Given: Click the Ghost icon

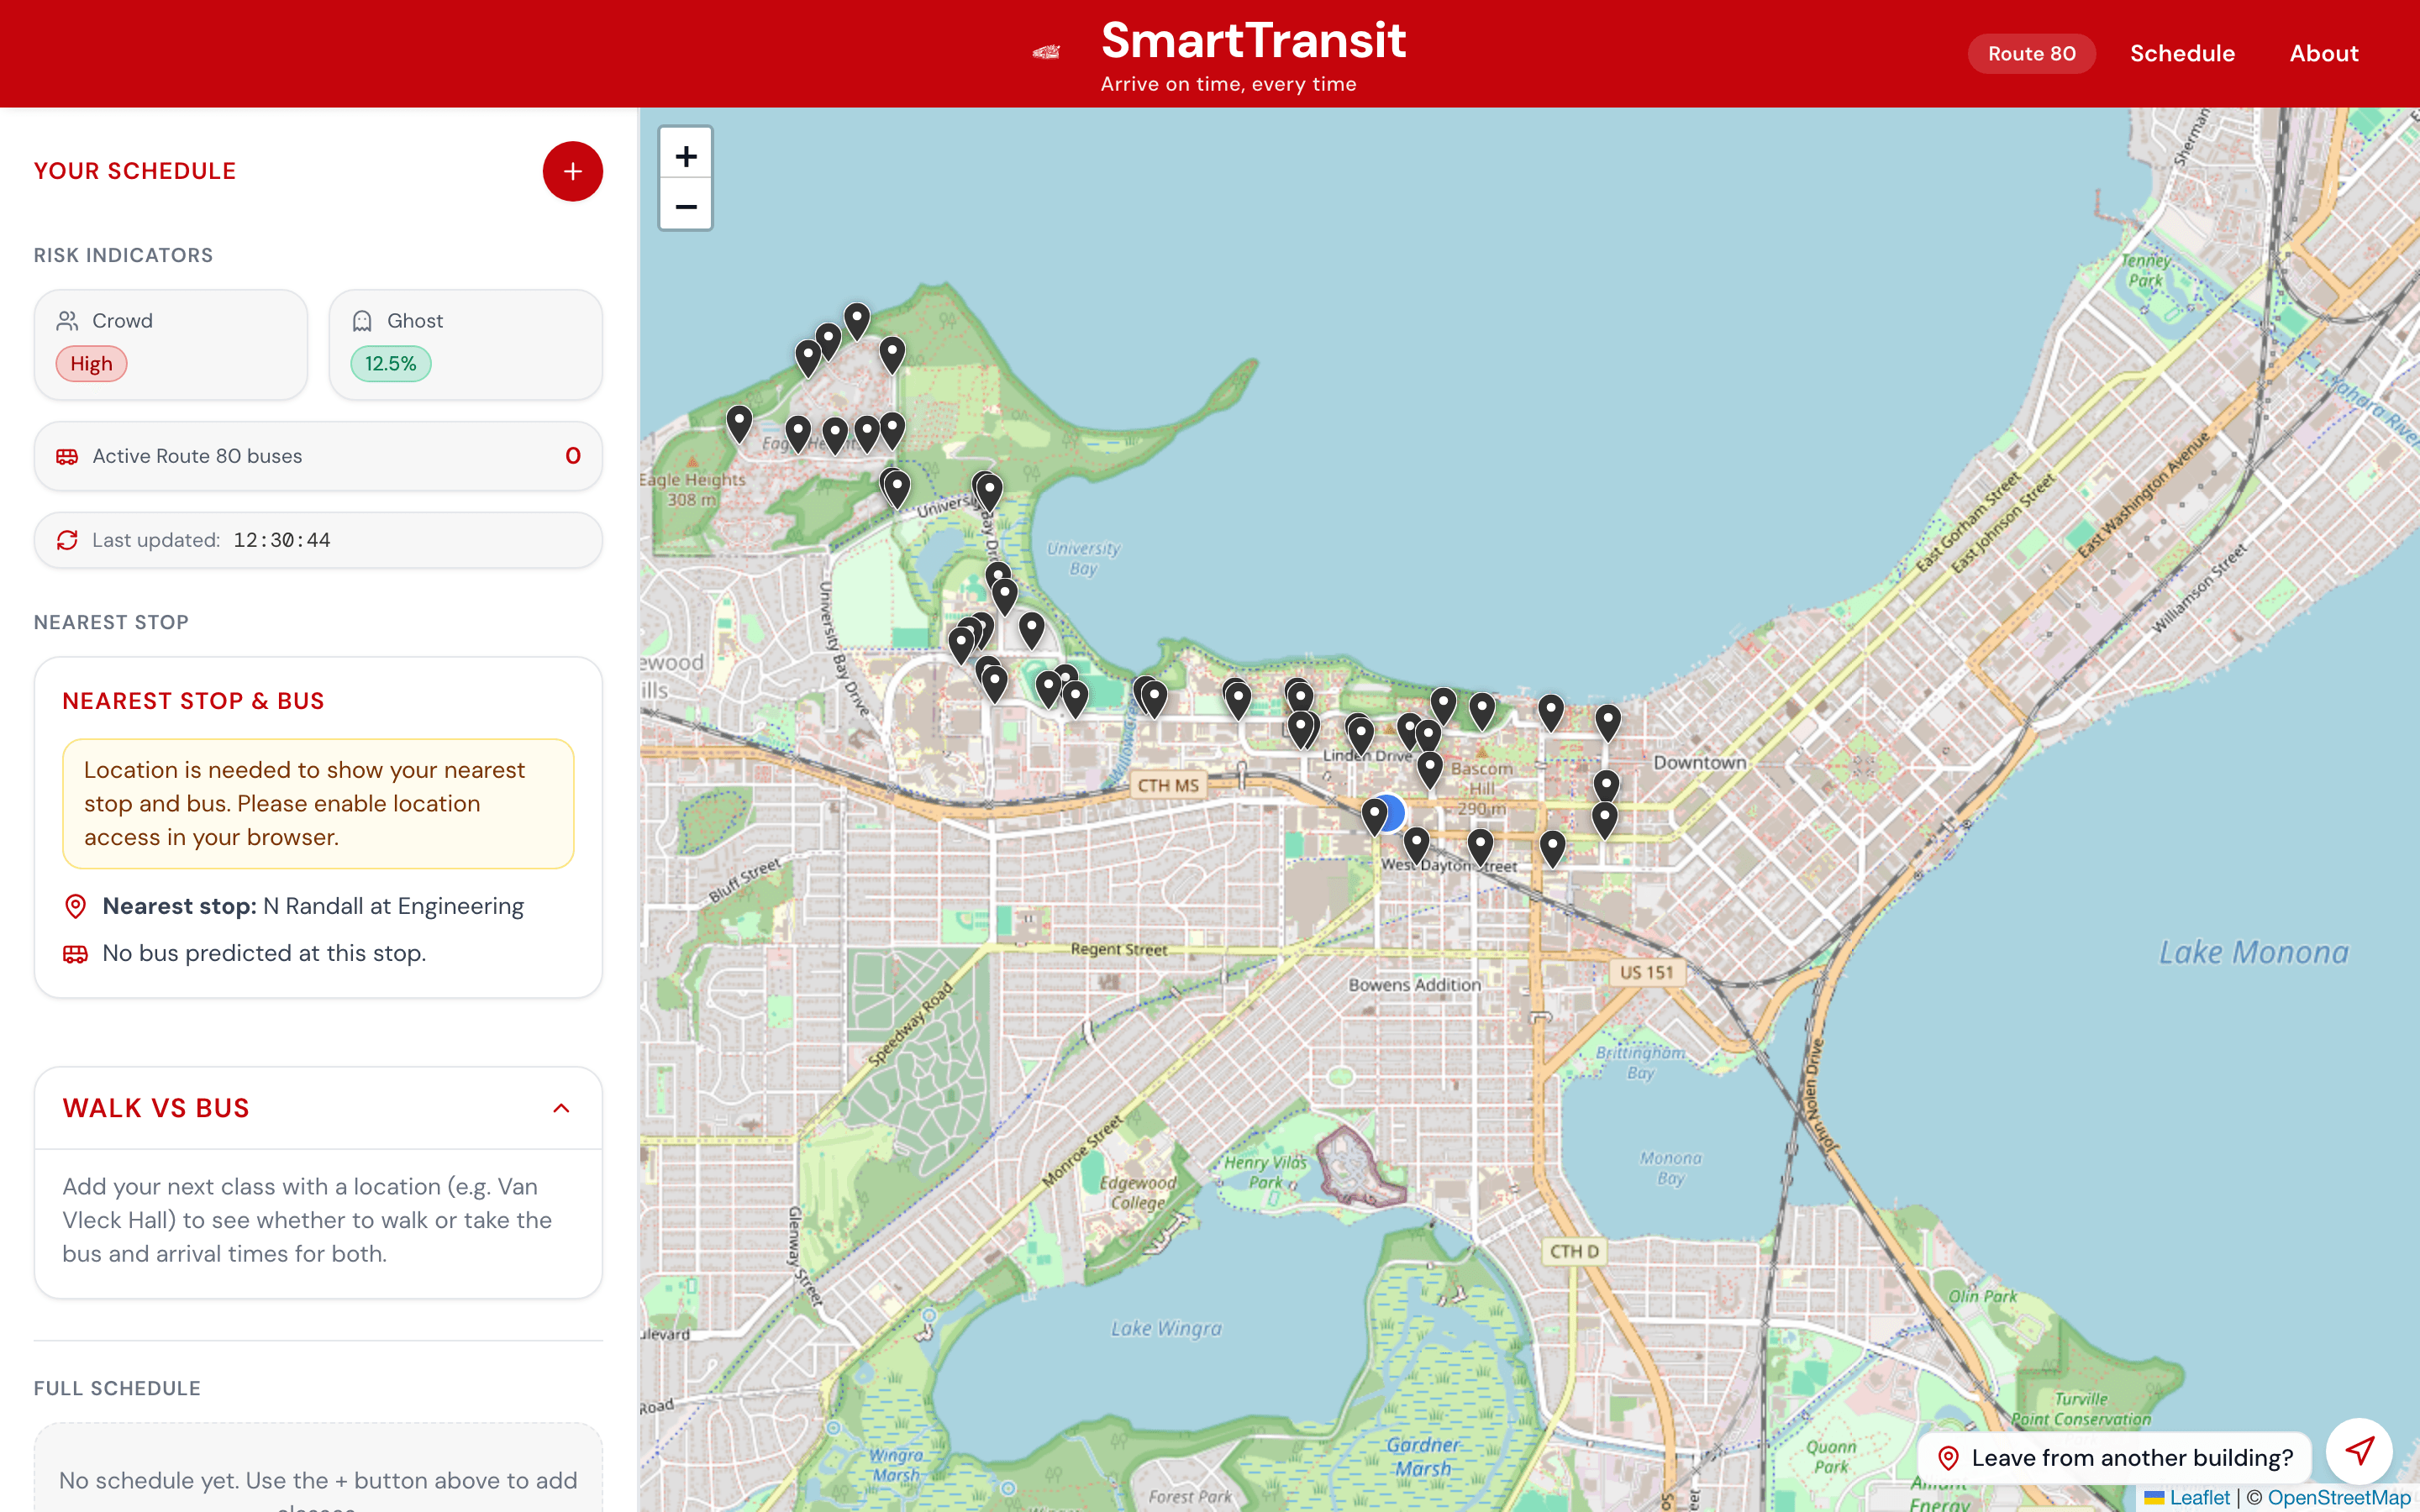Looking at the screenshot, I should point(362,321).
